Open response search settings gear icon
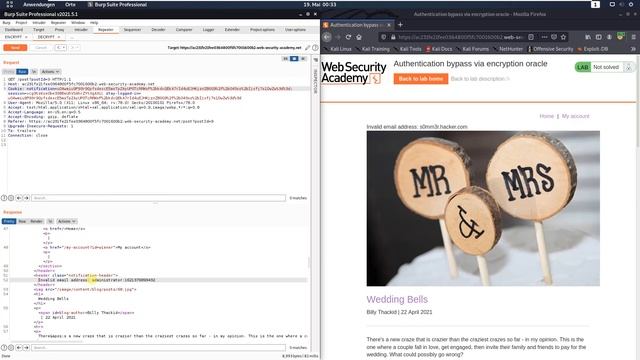 (11, 348)
